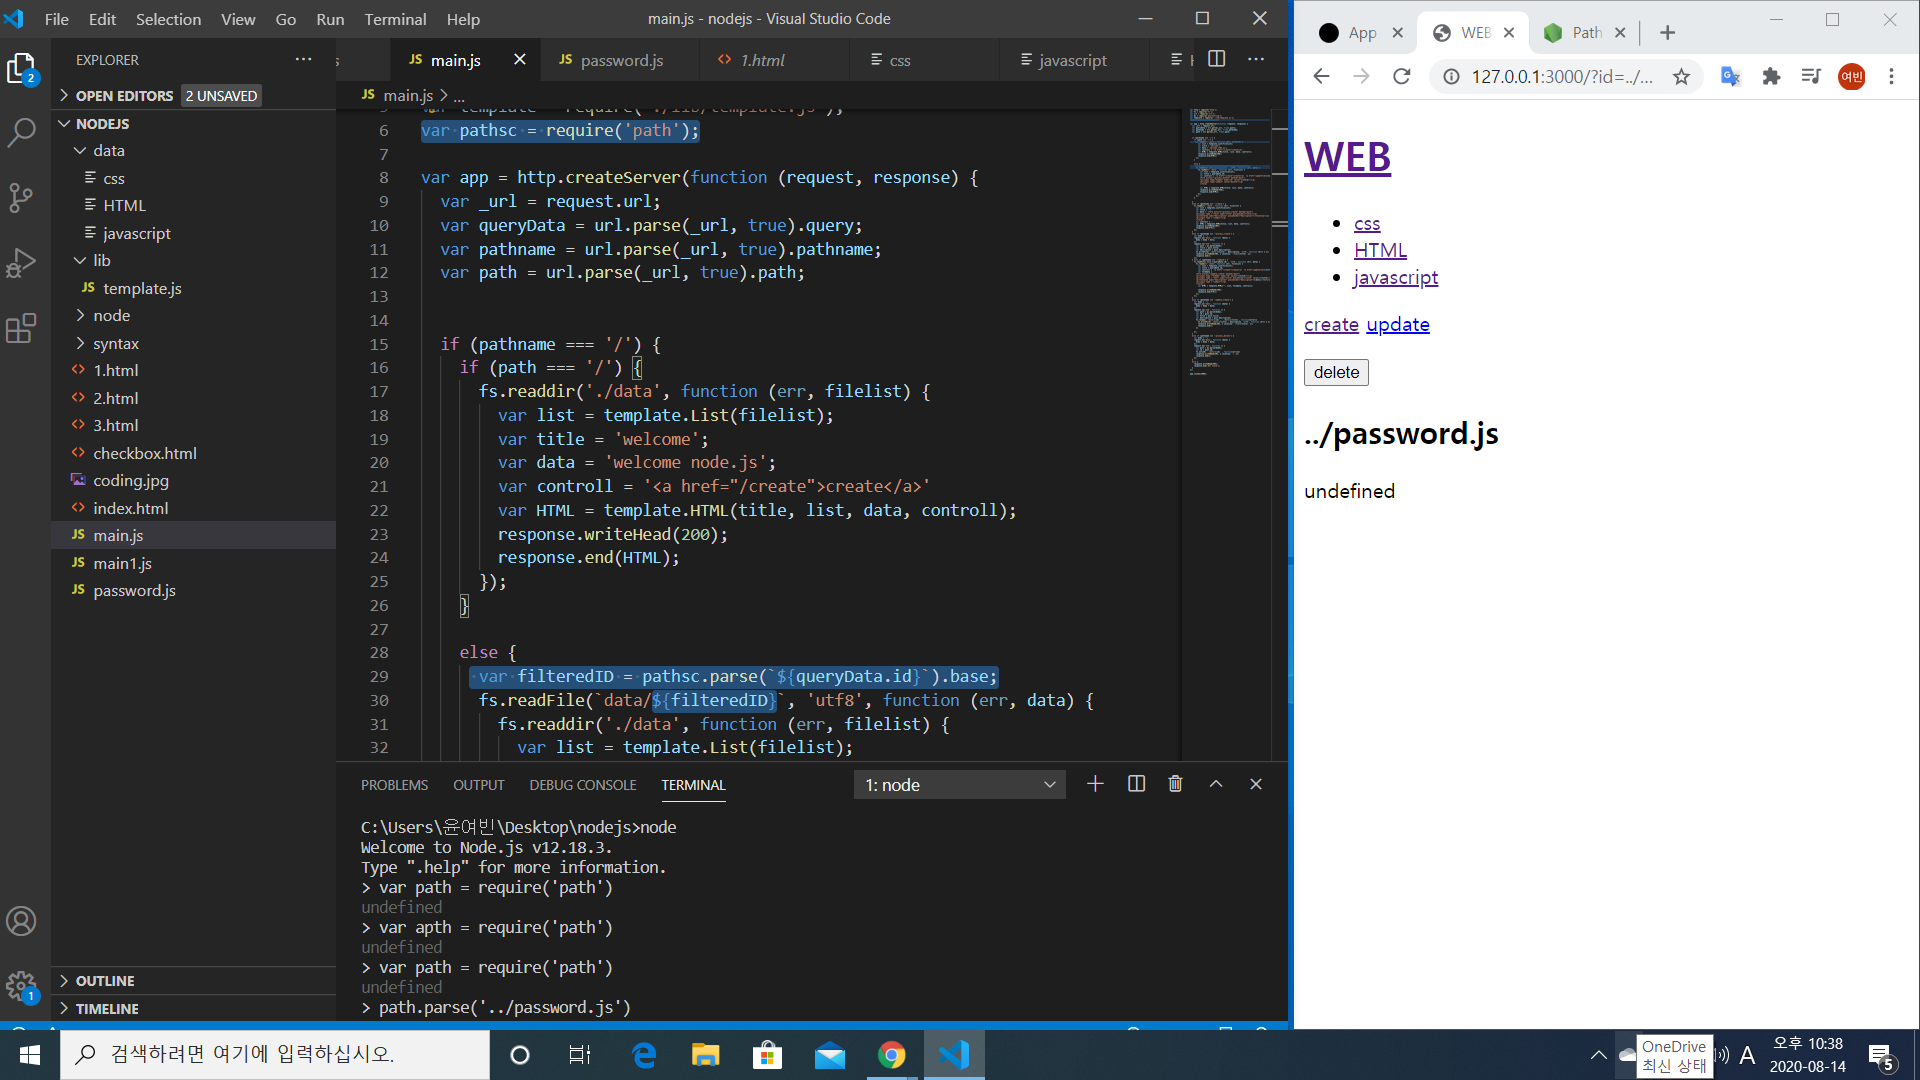Maximize terminal panel with up chevron
Screen dimensions: 1920x1080
(x=1216, y=785)
